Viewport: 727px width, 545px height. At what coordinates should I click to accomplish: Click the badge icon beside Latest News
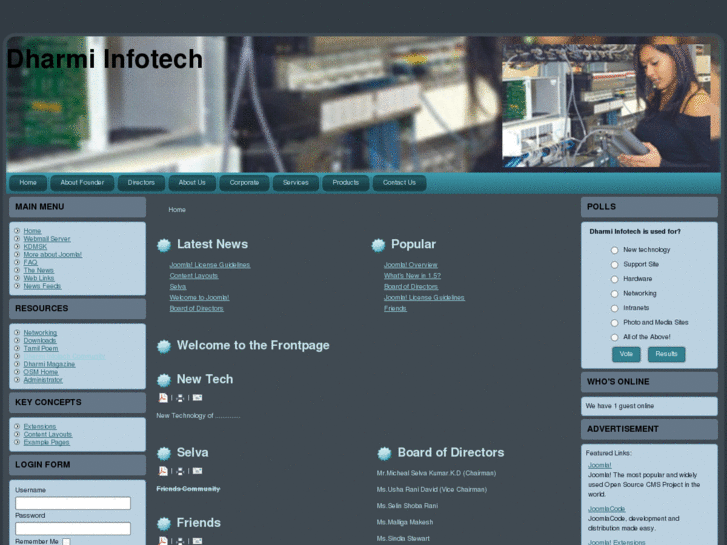[164, 245]
